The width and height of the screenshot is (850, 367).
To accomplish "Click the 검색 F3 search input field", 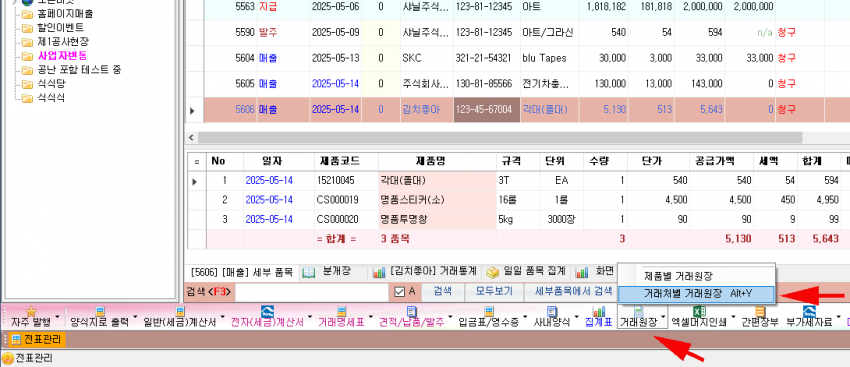I will [312, 292].
